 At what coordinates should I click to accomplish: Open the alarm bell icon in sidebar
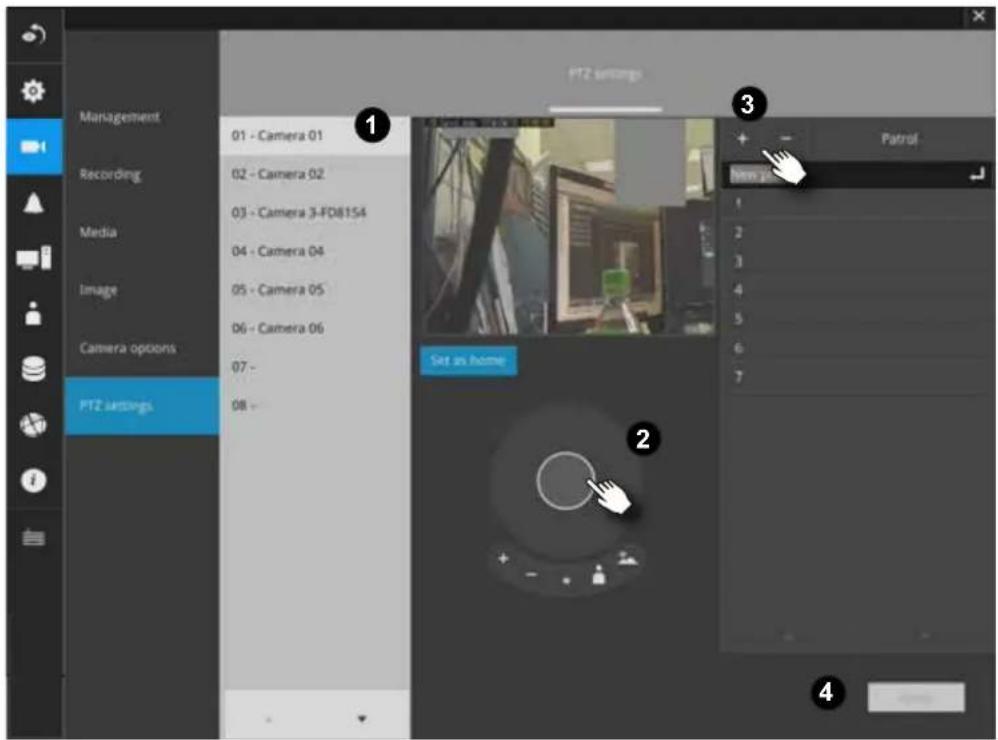tap(33, 204)
